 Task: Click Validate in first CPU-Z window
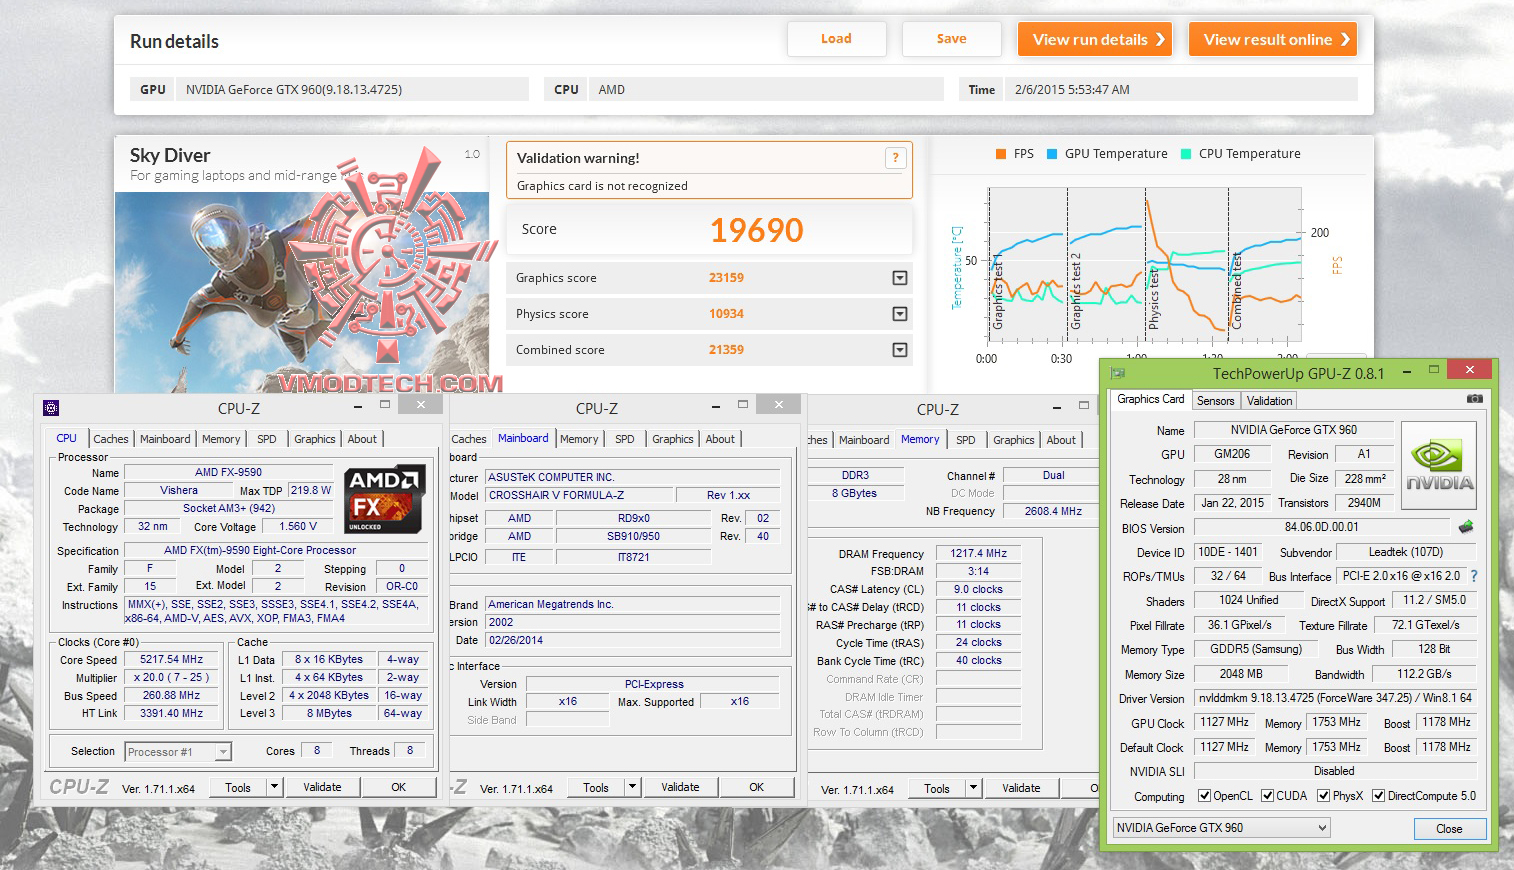point(322,787)
